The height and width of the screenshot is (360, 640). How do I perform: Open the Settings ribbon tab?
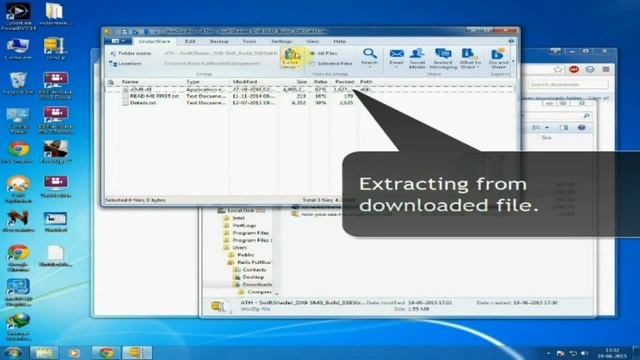(281, 42)
